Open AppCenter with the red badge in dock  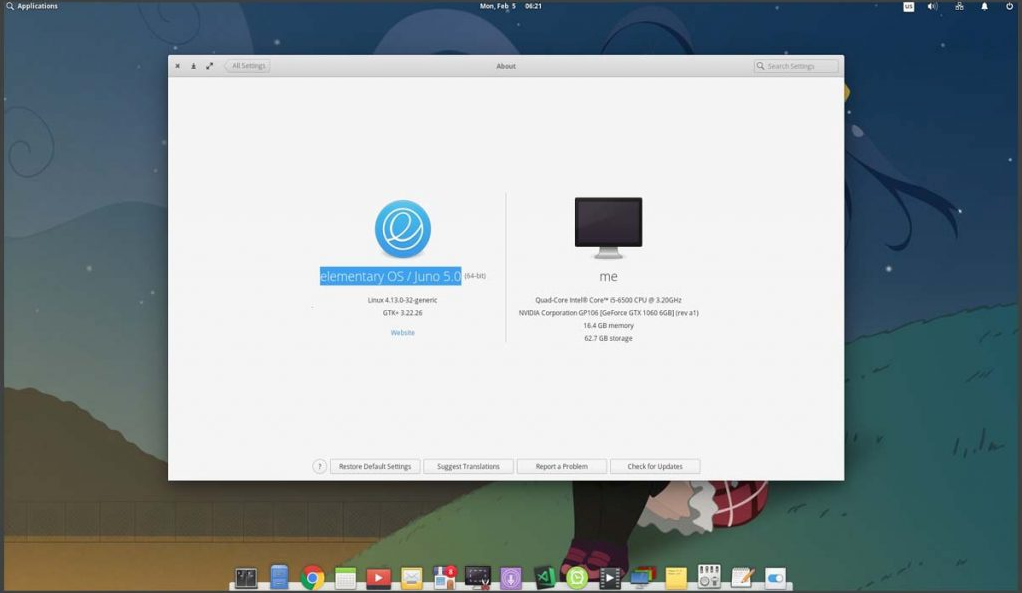coord(445,577)
